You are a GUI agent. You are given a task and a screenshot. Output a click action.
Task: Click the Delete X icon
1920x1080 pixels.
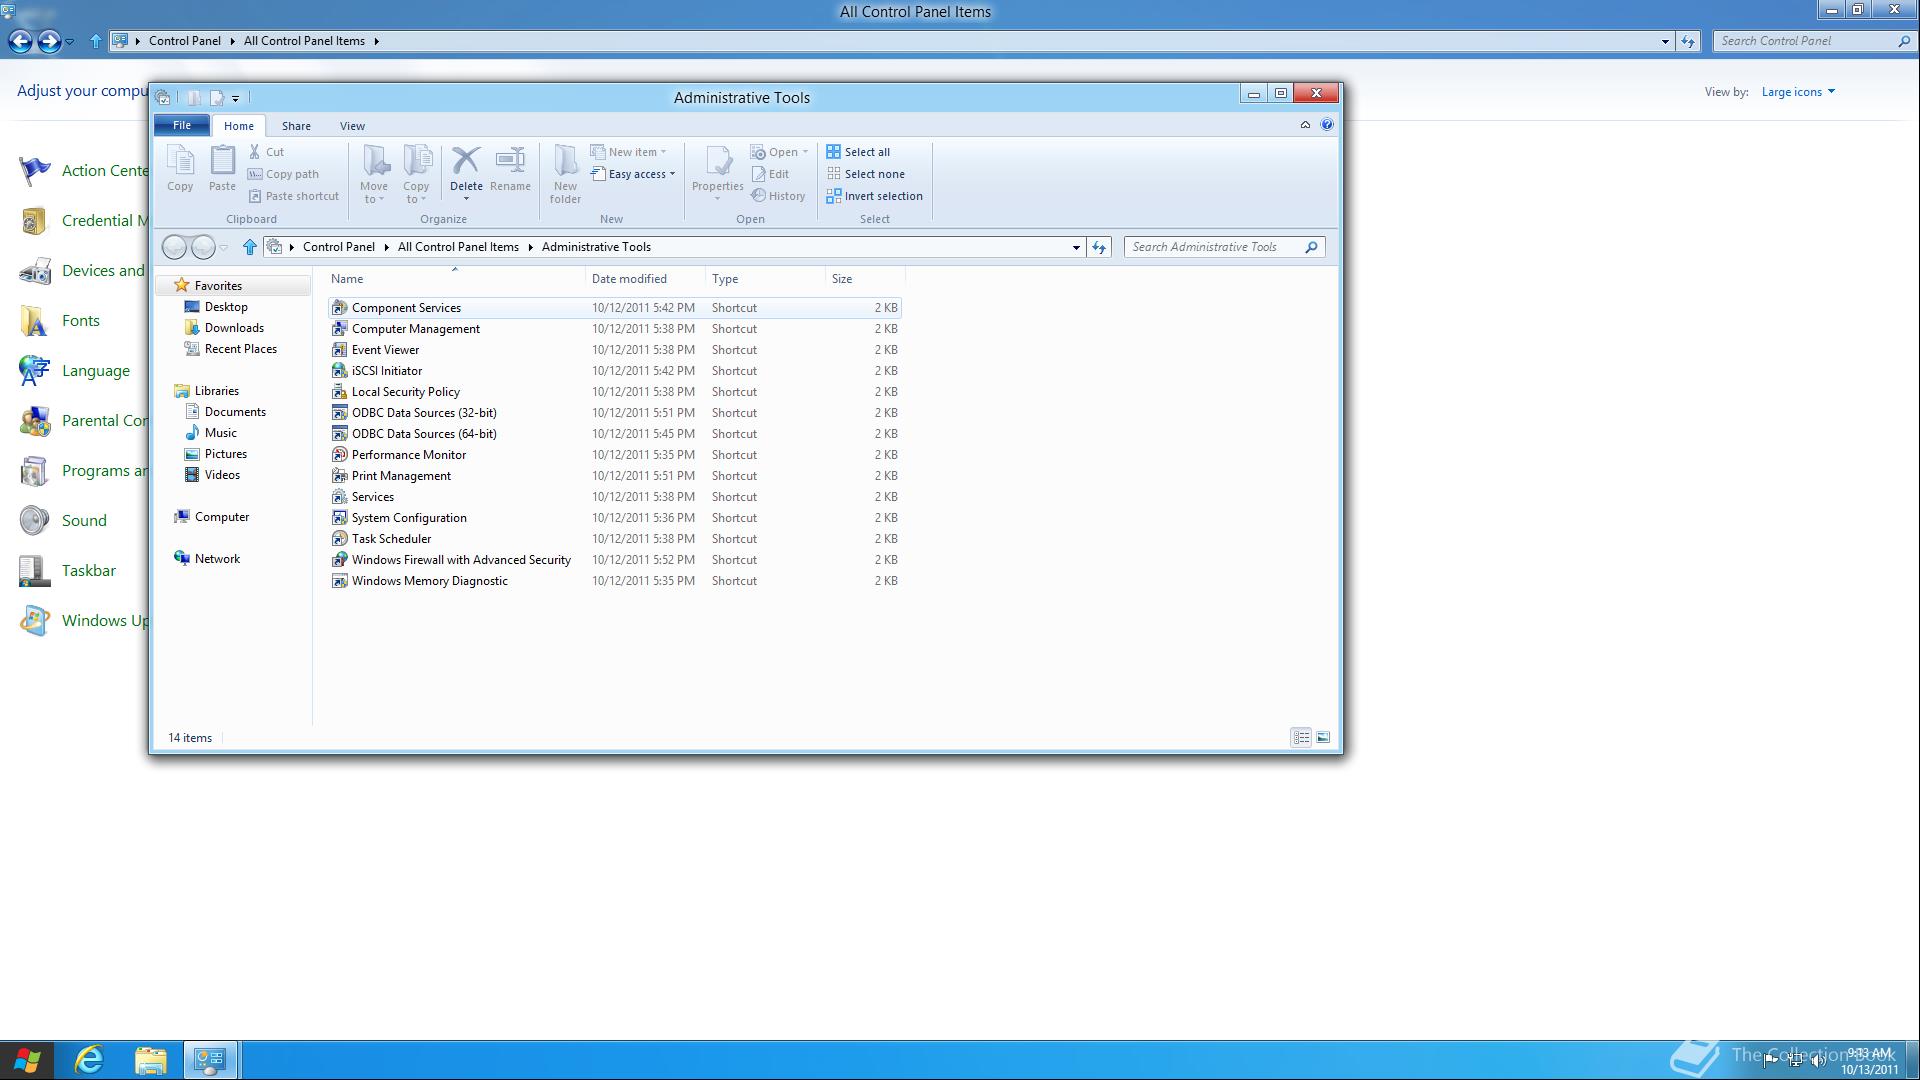[466, 160]
